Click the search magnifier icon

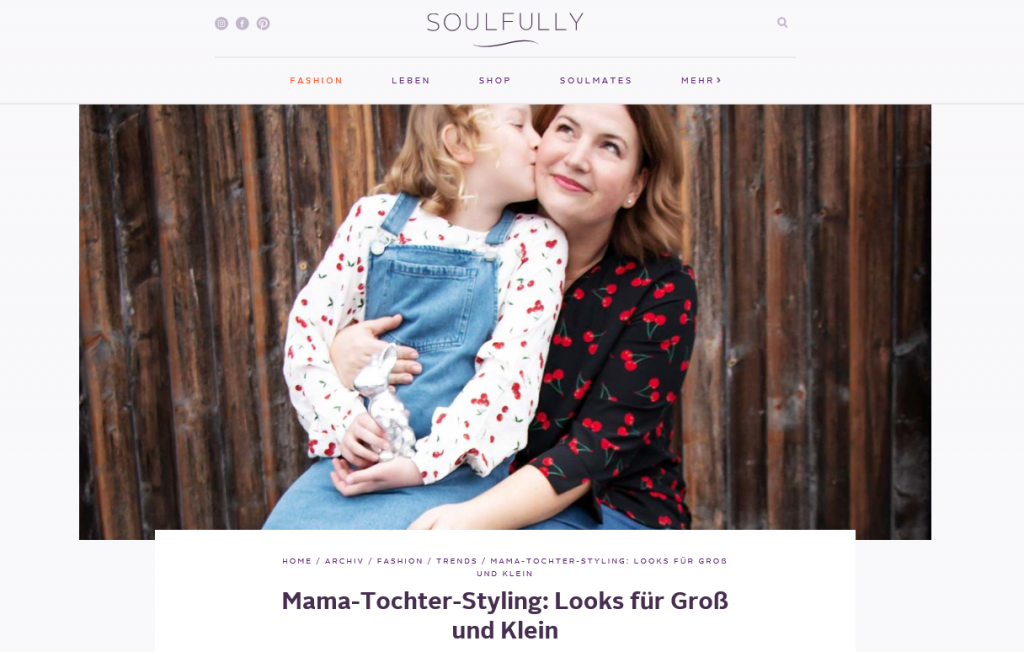tap(782, 23)
